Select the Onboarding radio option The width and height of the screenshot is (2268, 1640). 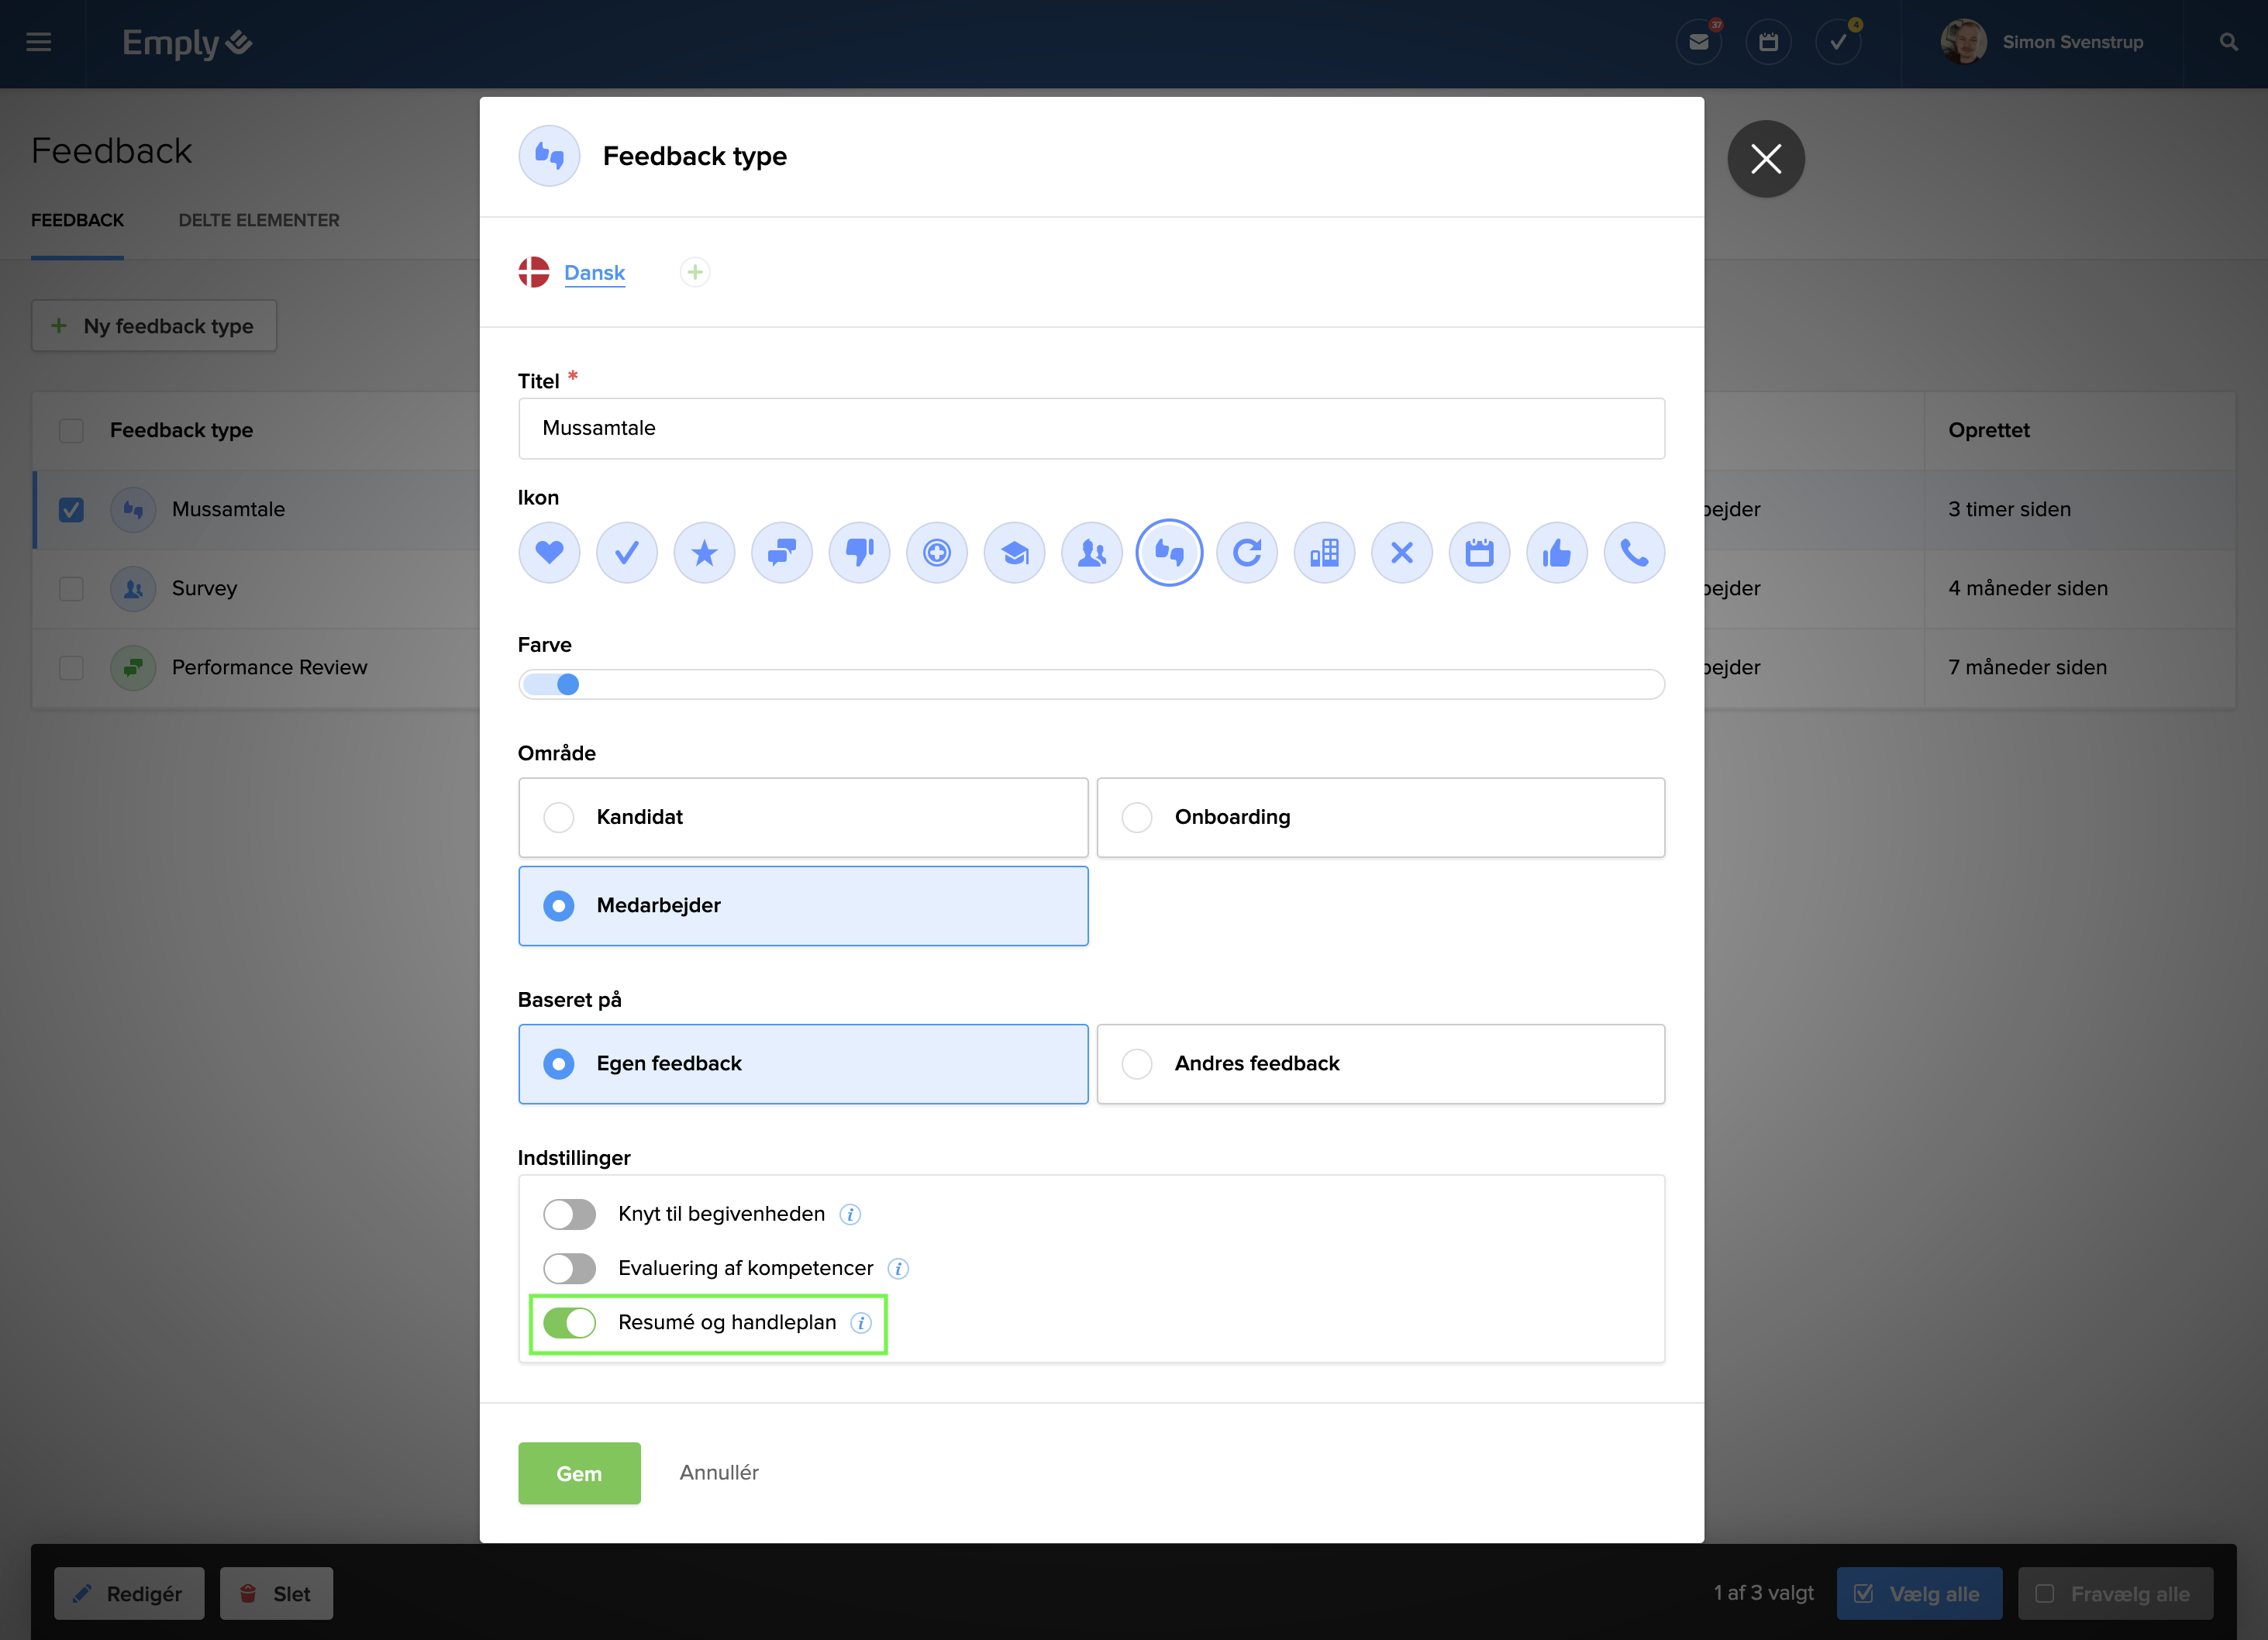click(x=1136, y=817)
